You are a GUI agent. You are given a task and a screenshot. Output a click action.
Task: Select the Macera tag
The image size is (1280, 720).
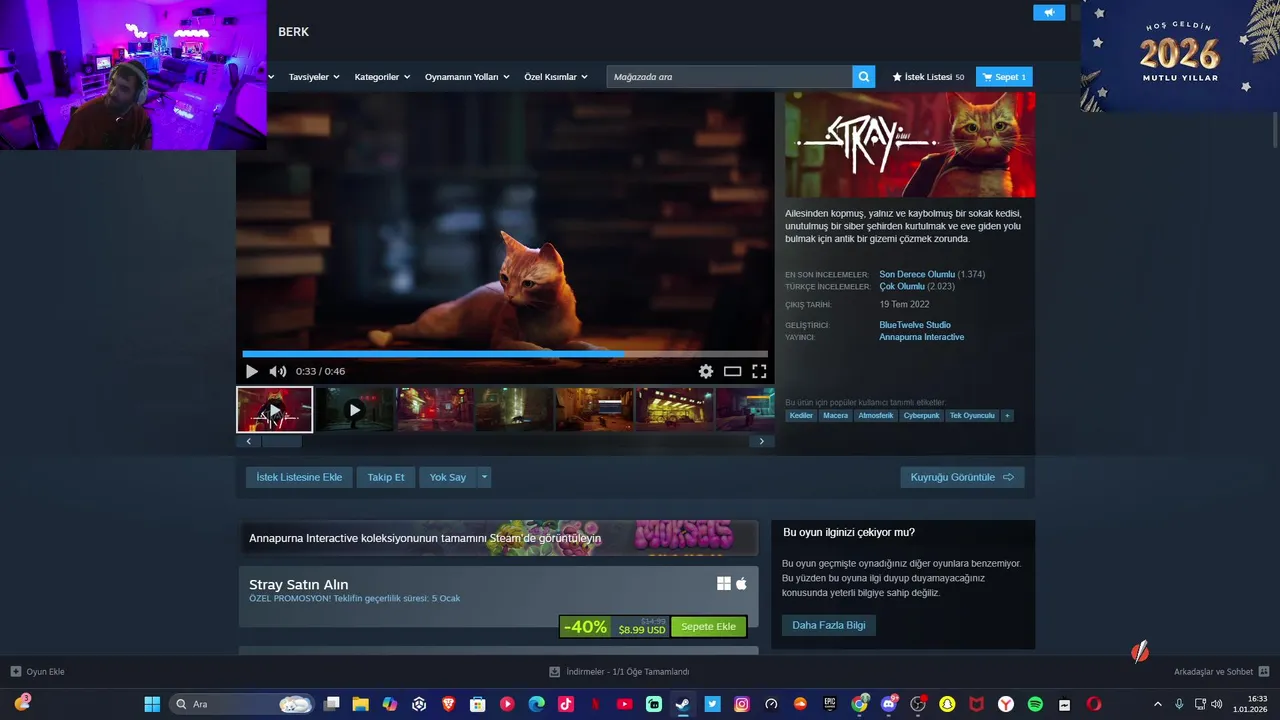coord(835,415)
